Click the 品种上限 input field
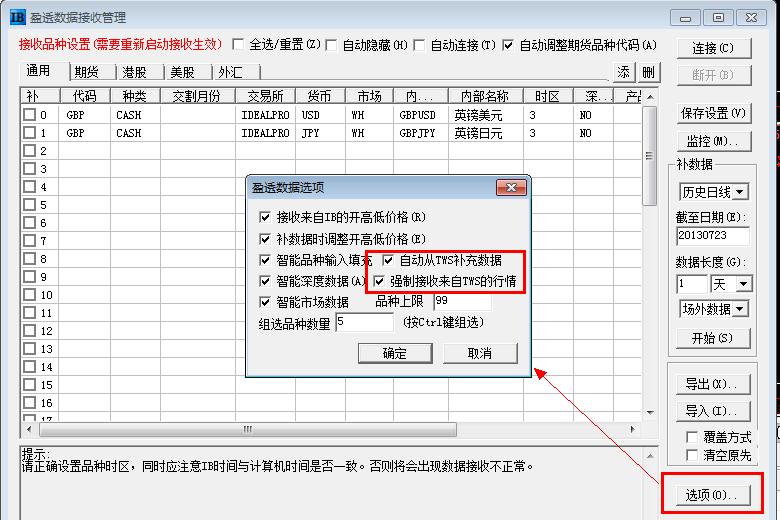The width and height of the screenshot is (780, 520). tap(463, 301)
